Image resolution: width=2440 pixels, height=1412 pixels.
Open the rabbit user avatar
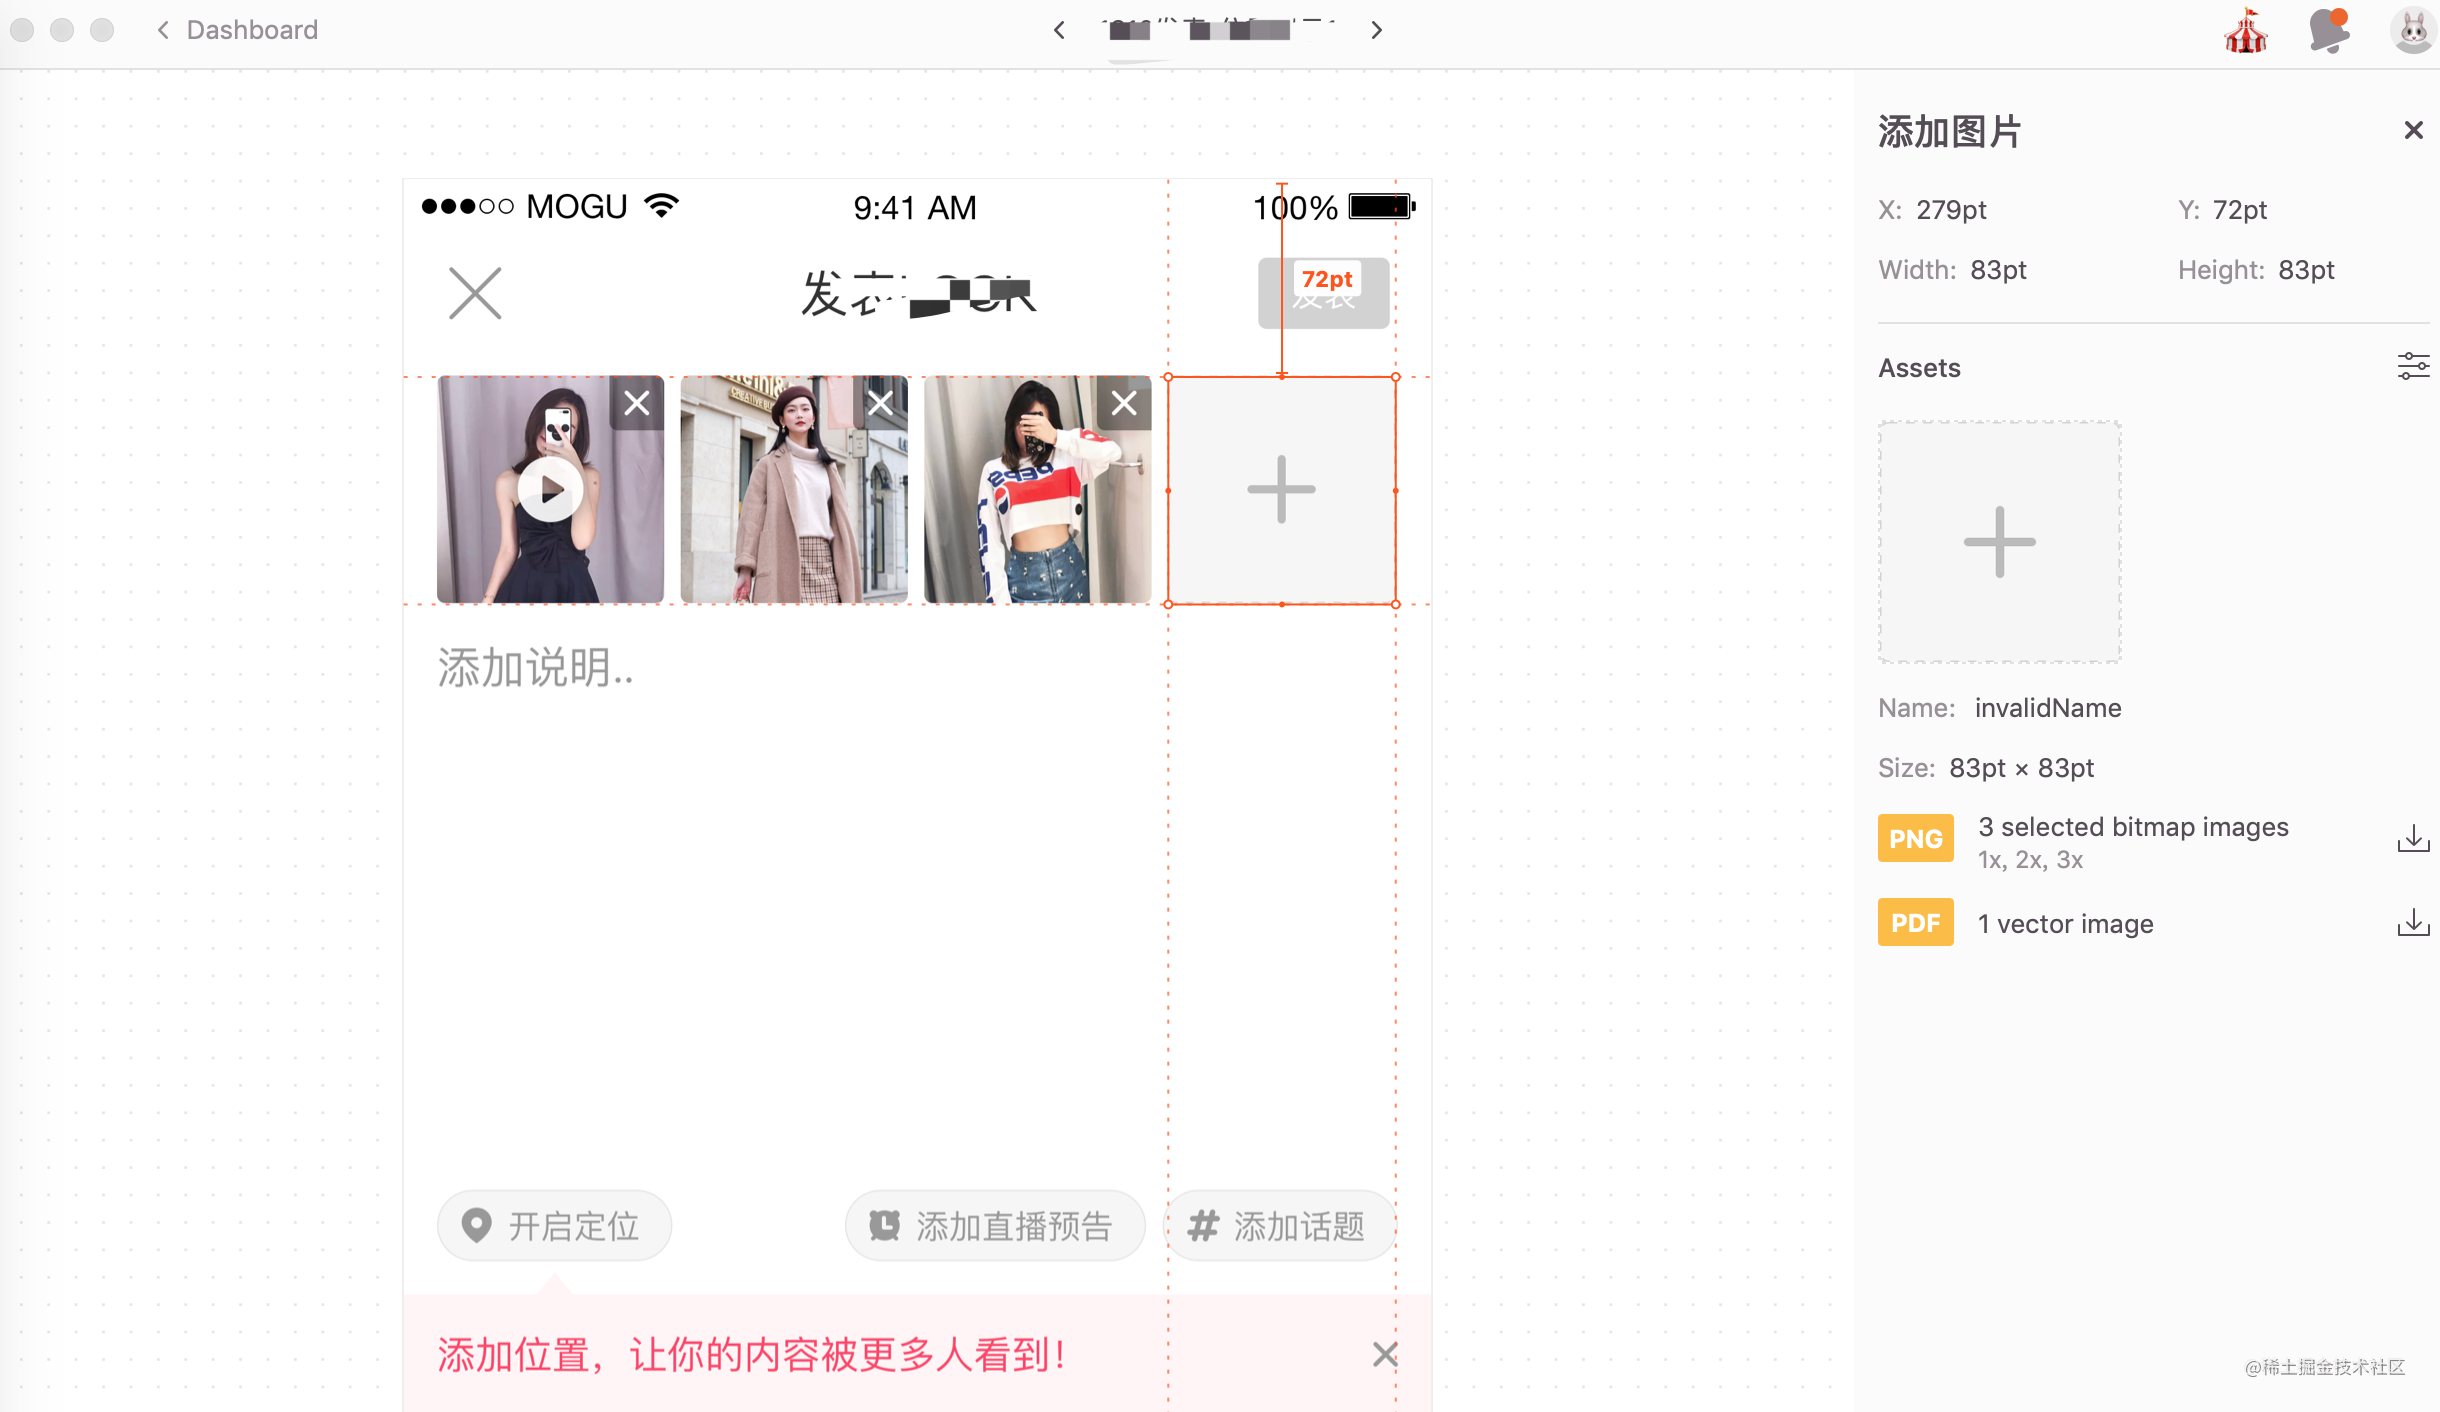click(2413, 30)
